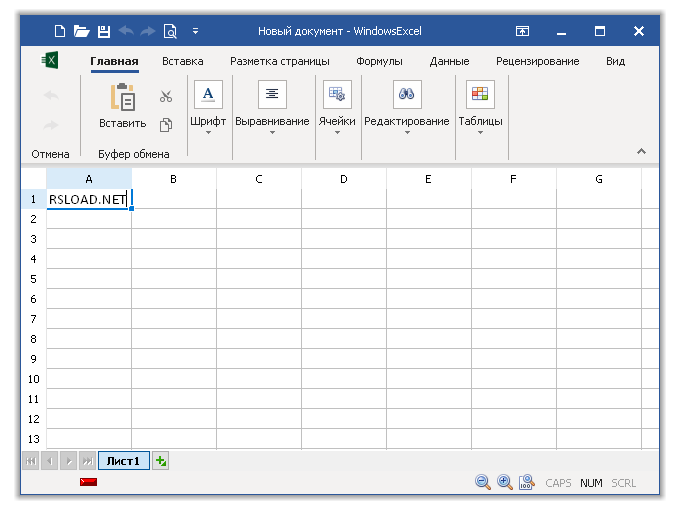Click the undo arrow in Отмена group
This screenshot has width=693, height=512.
pyautogui.click(x=51, y=95)
